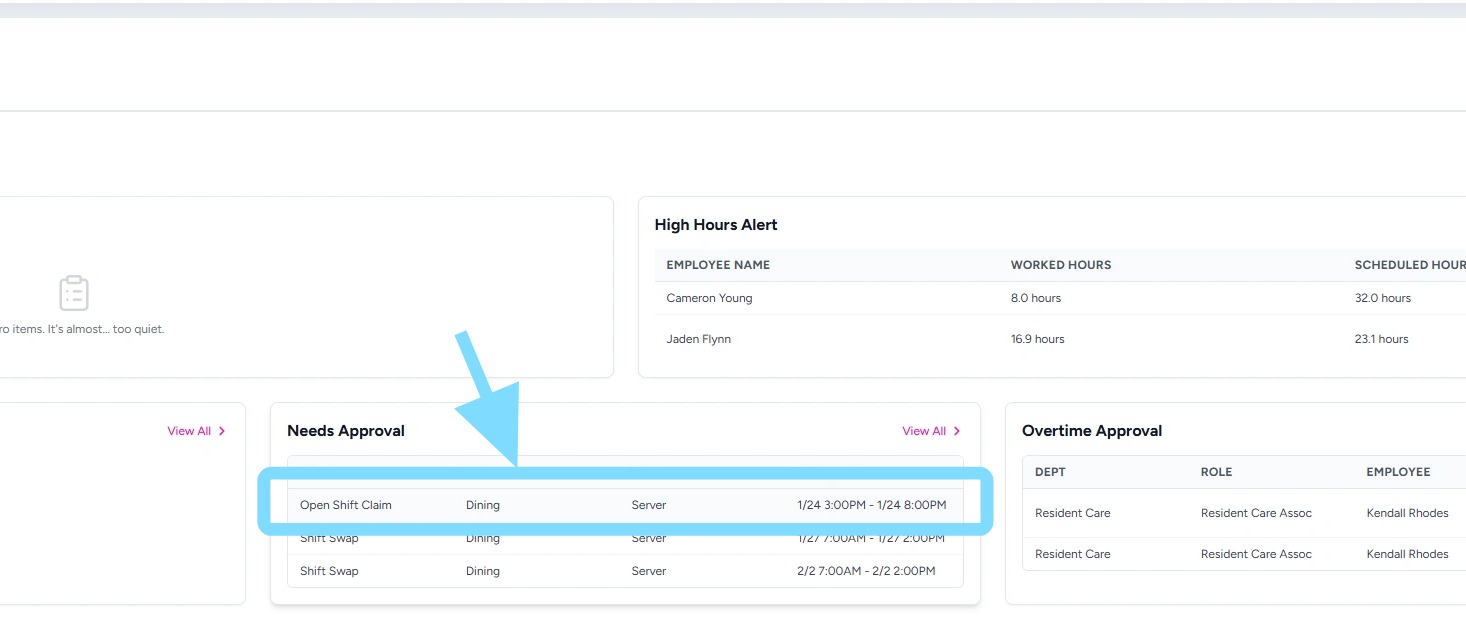Screen dimensions: 1466x625
Task: Open the Shift Swap request dated 2/2
Action: pyautogui.click(x=624, y=571)
